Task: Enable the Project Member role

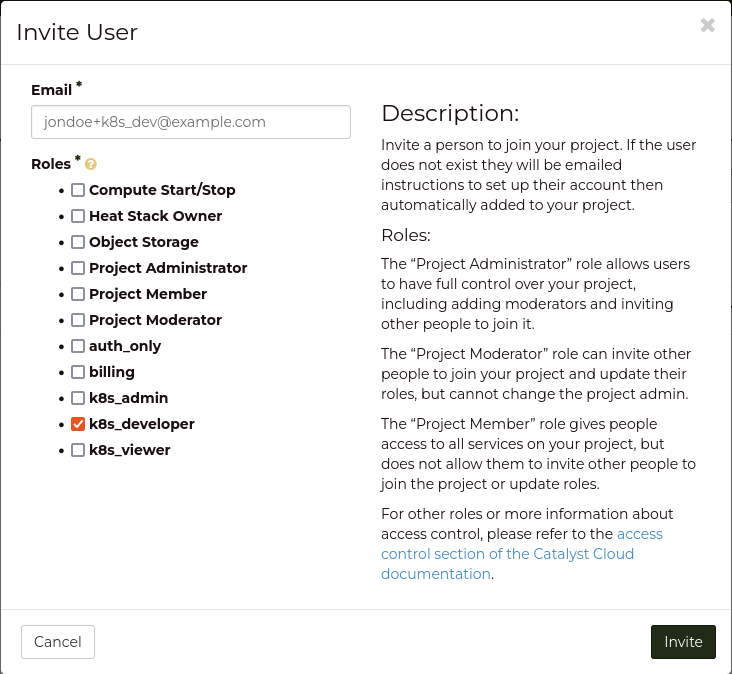Action: click(x=78, y=294)
